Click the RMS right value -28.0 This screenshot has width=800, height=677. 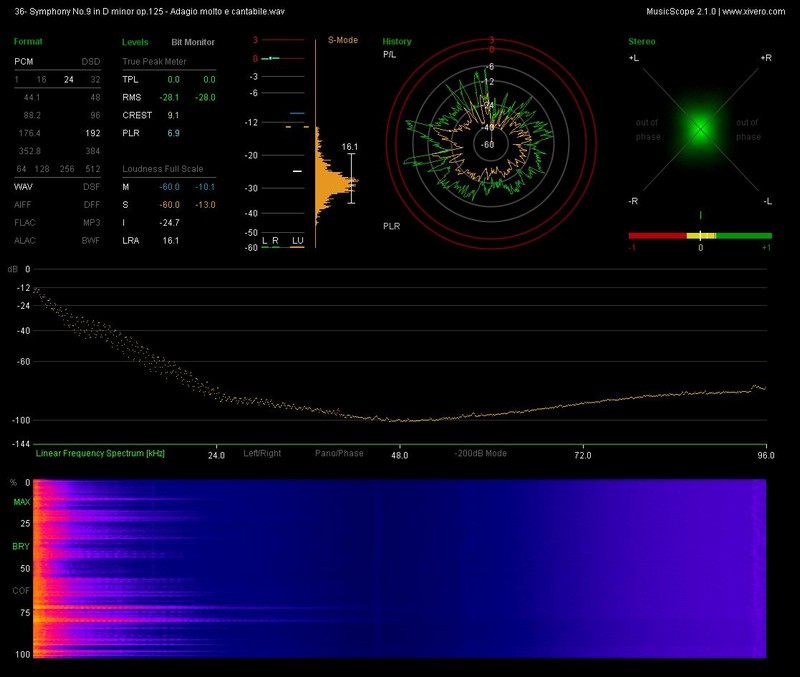coord(205,97)
